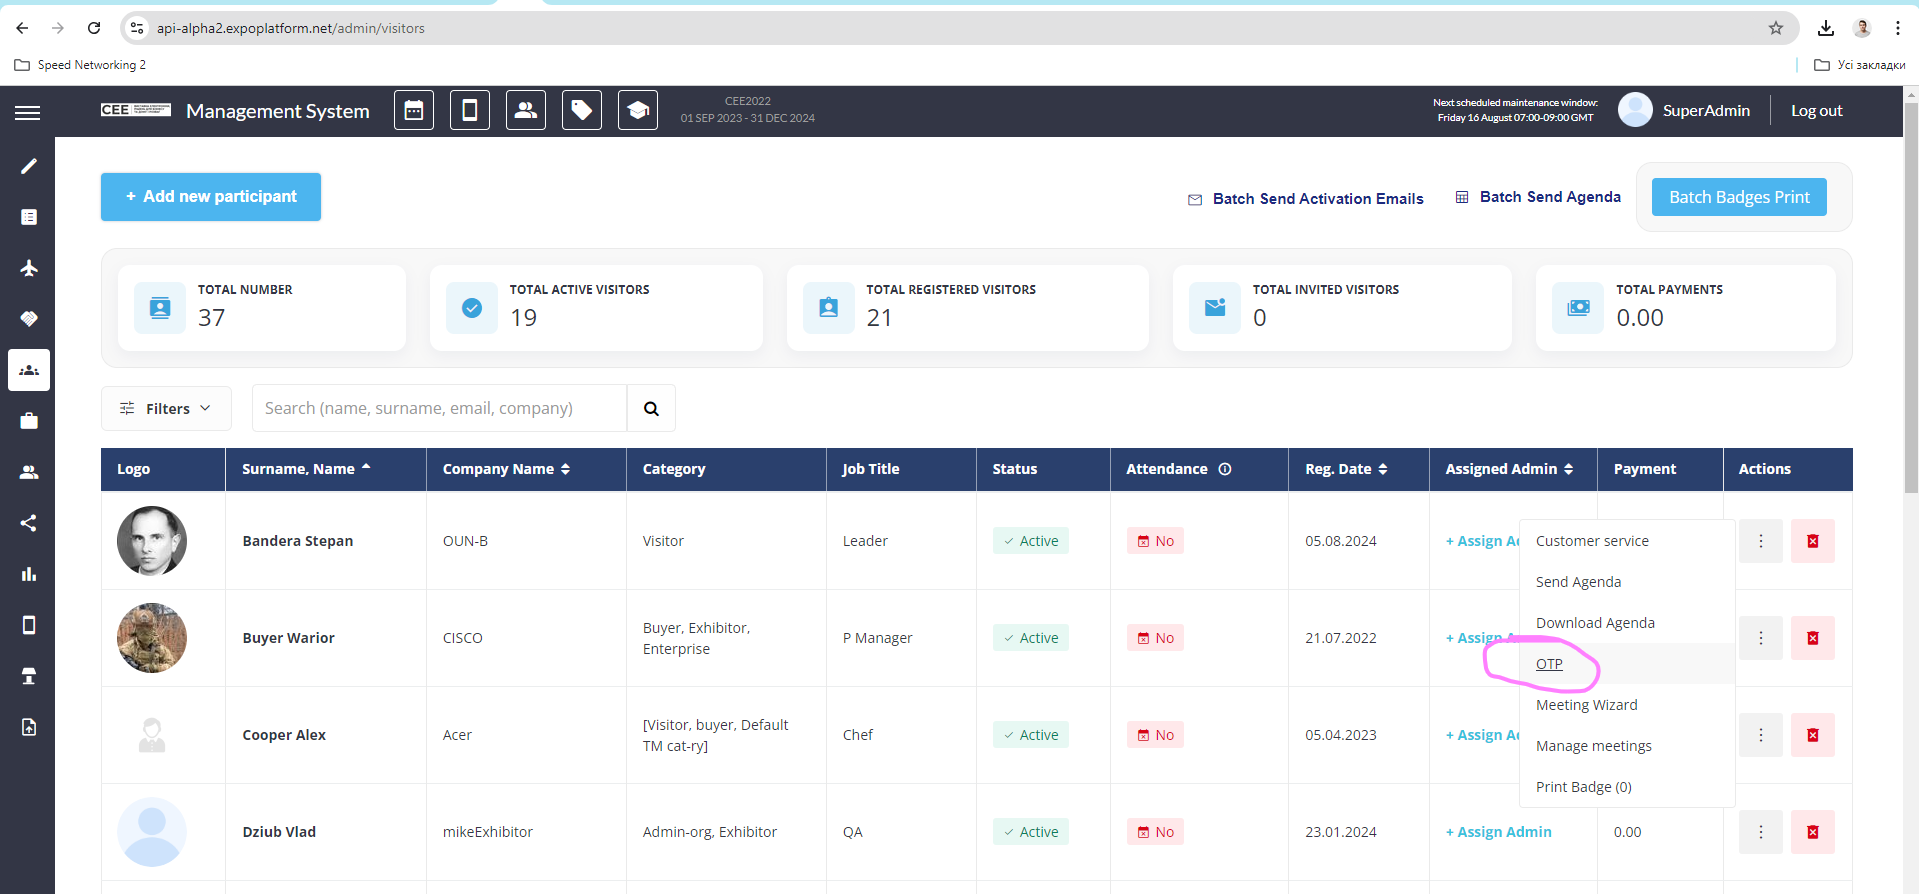Delete Bandera Stepan with red button
This screenshot has height=894, width=1919.
(1812, 541)
